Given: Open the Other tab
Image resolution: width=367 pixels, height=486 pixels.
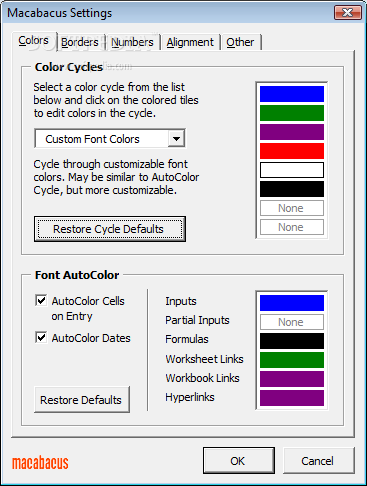Looking at the screenshot, I should click(x=240, y=42).
